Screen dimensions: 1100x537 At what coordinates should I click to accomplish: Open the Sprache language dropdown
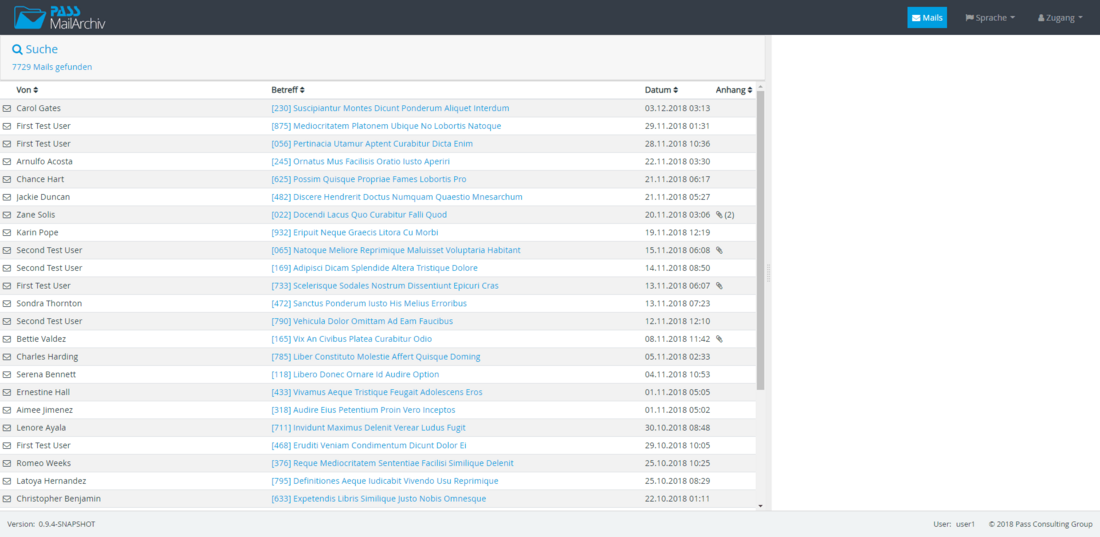(x=989, y=17)
